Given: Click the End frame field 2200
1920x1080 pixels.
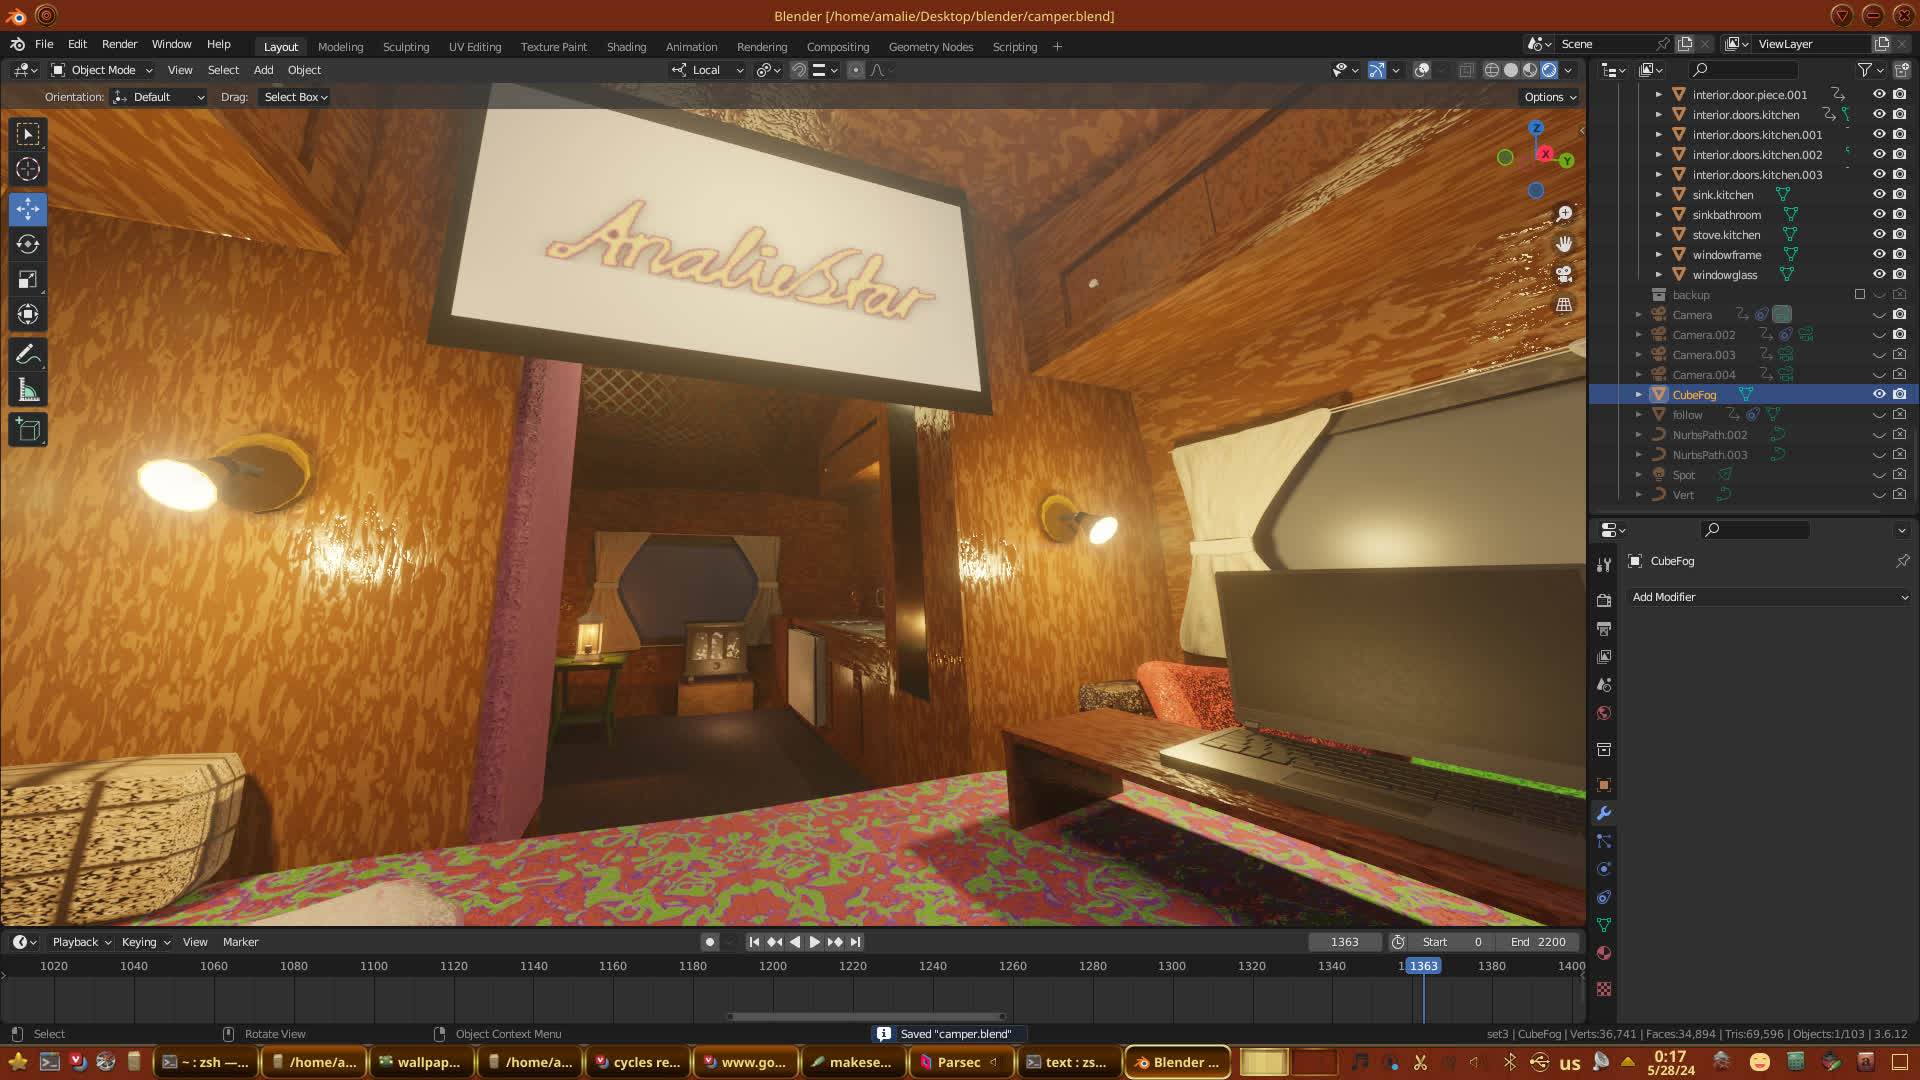Looking at the screenshot, I should pos(1540,942).
